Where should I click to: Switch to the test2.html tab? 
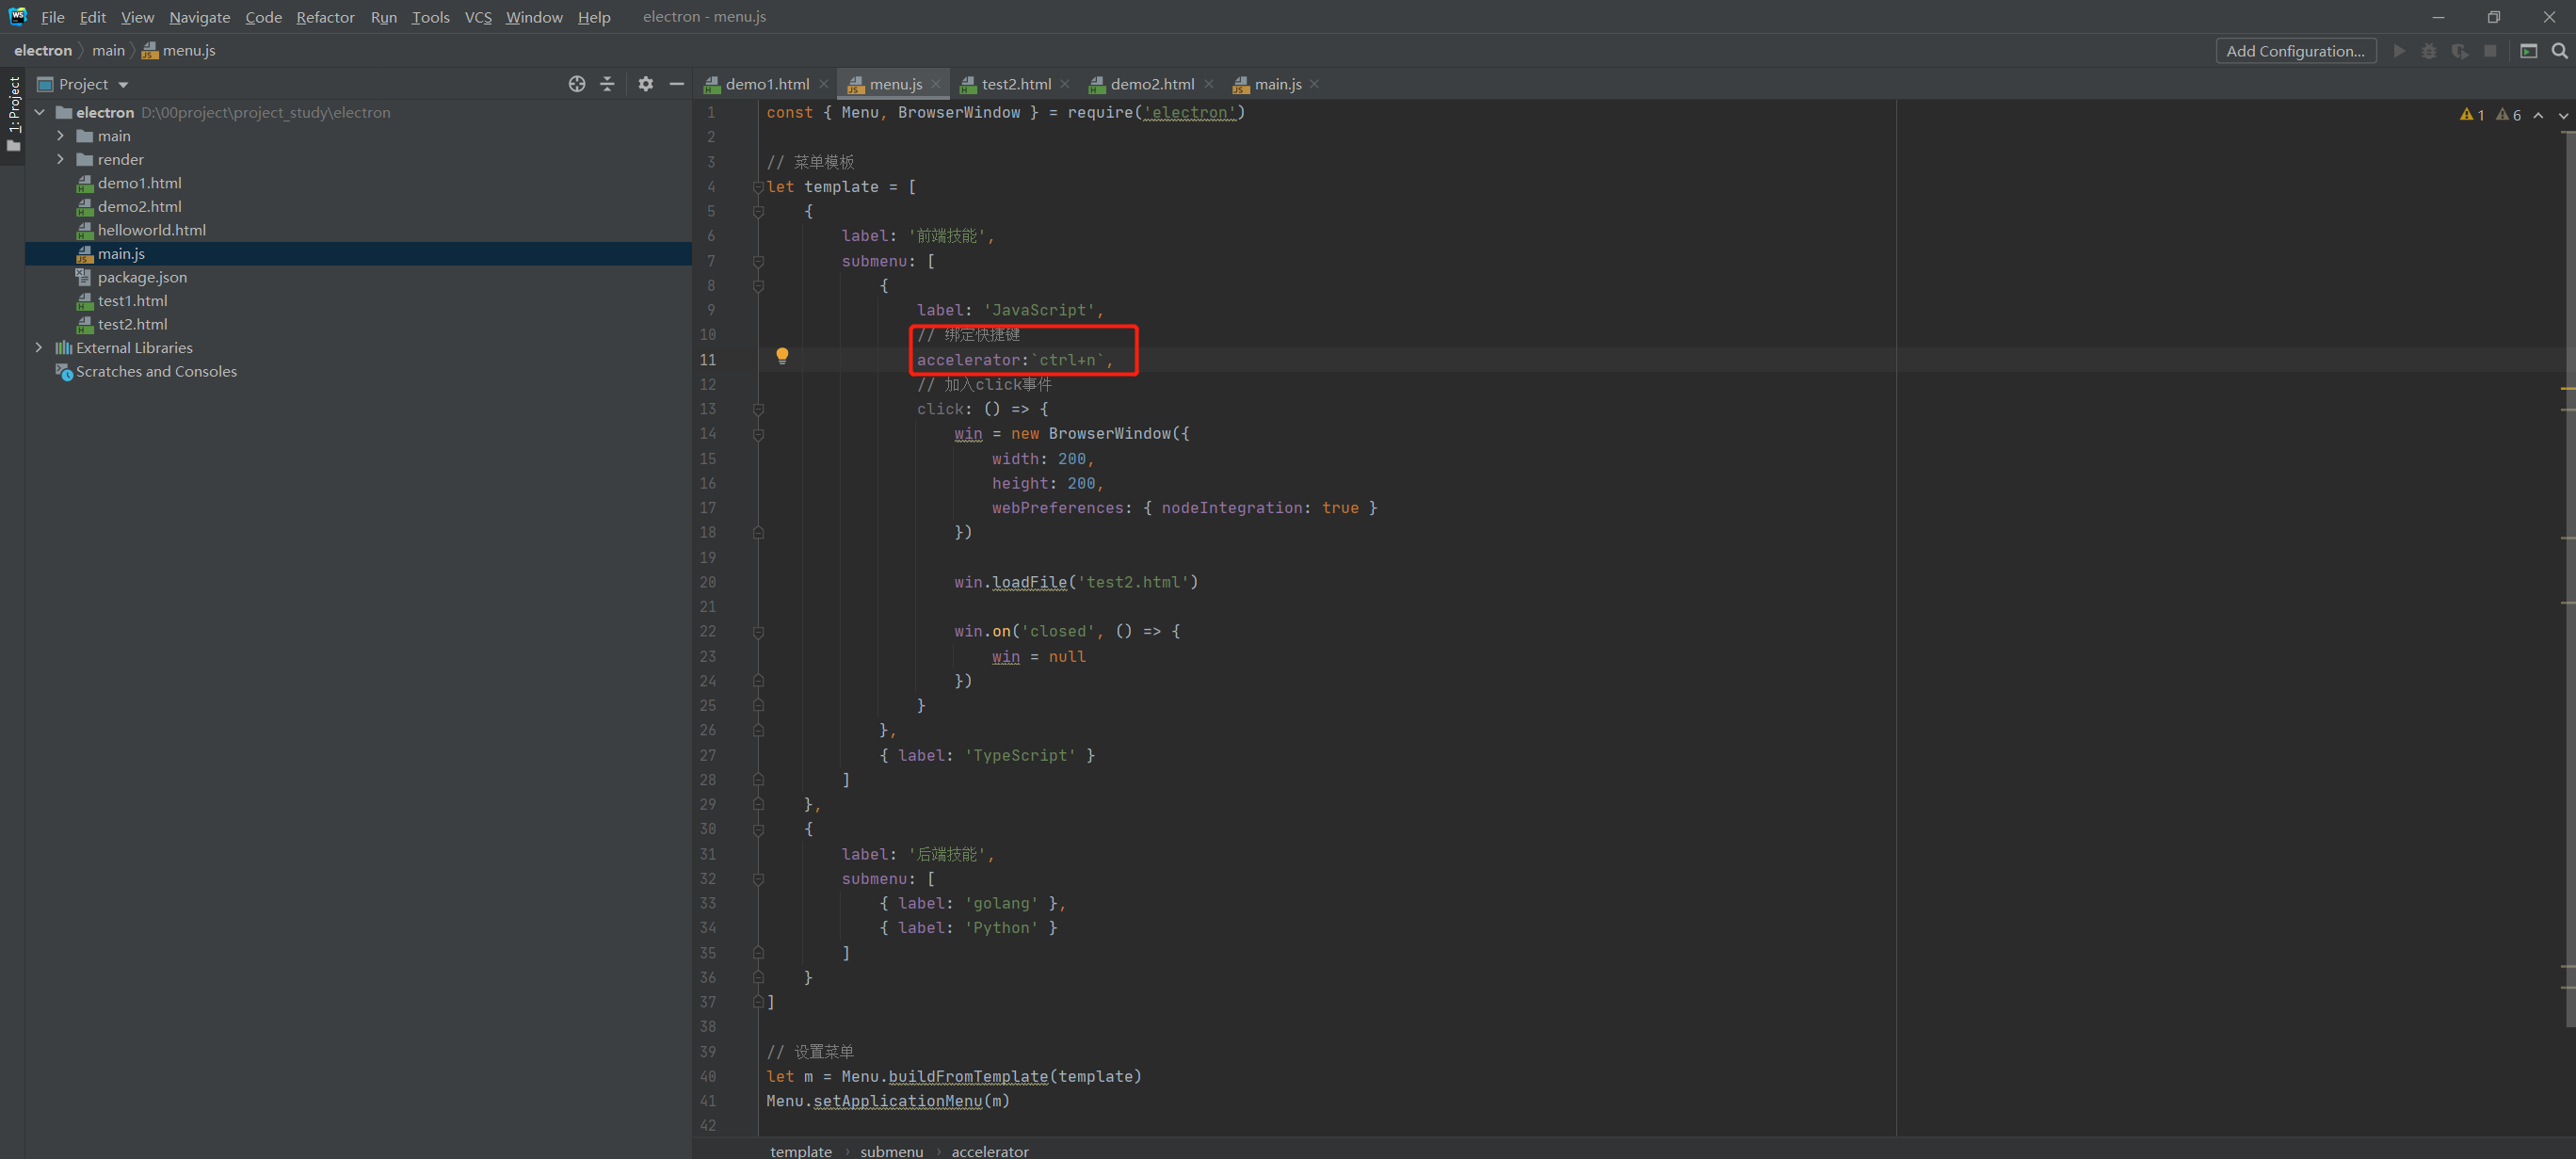click(x=1015, y=84)
